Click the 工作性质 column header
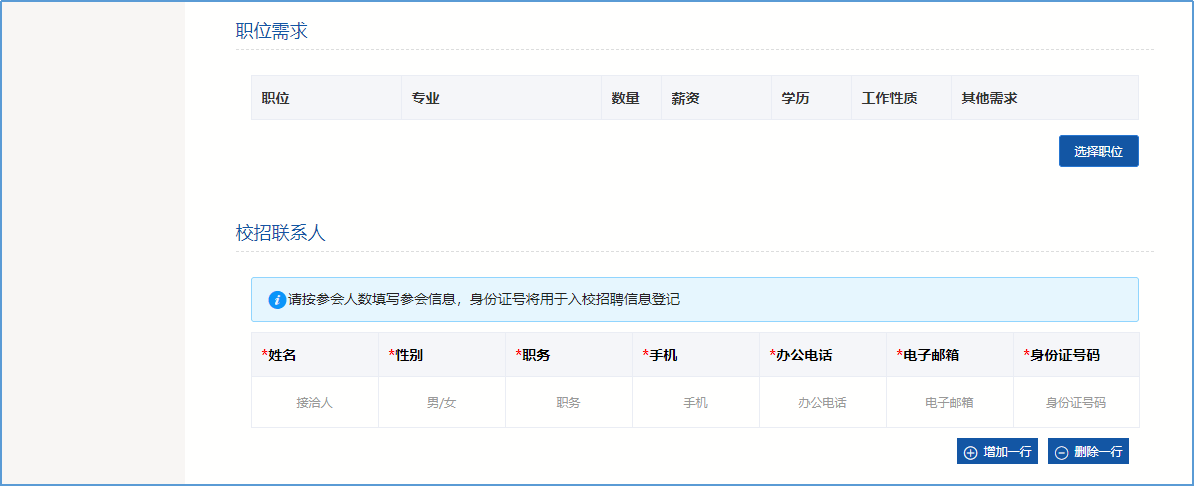 pos(890,98)
